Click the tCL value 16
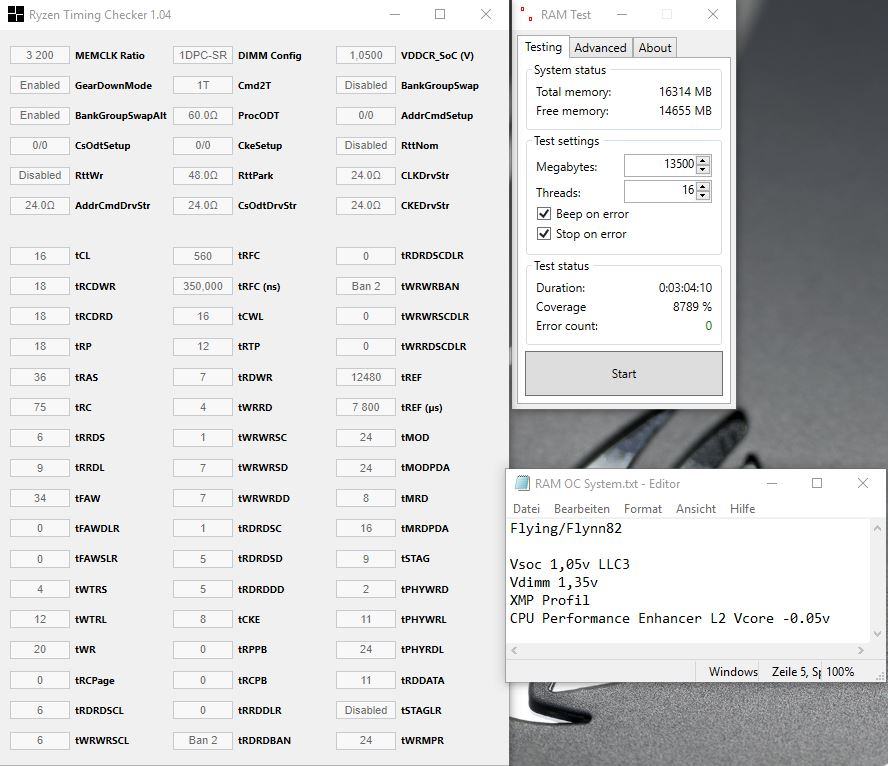888x766 pixels. tap(40, 256)
